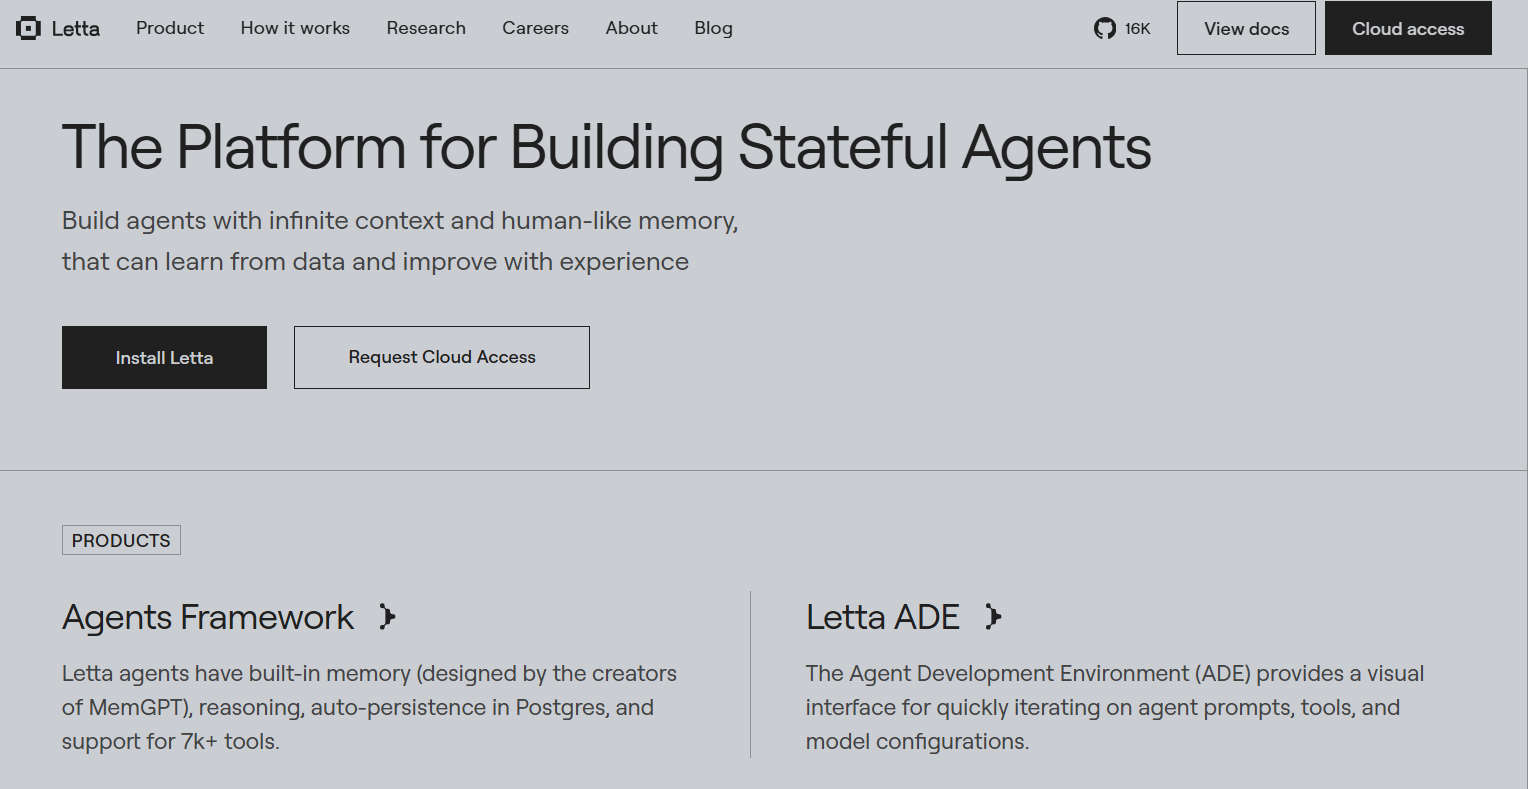The width and height of the screenshot is (1528, 789).
Task: Click the Install Letta button
Action: point(164,357)
